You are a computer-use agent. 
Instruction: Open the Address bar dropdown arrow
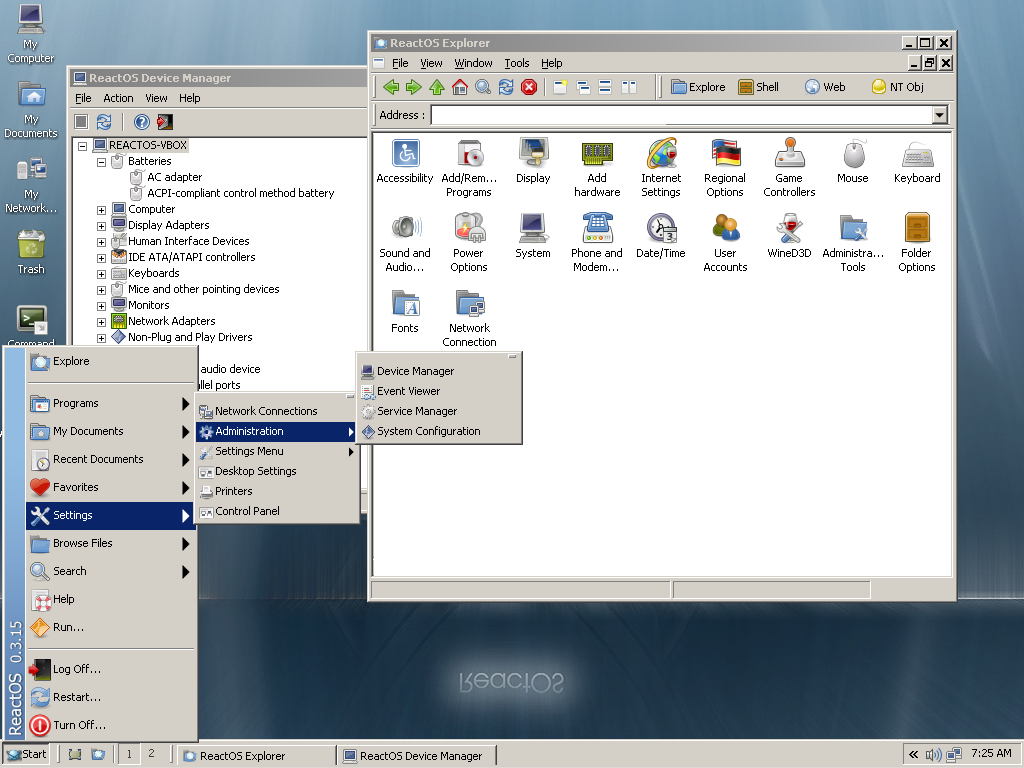[x=939, y=115]
